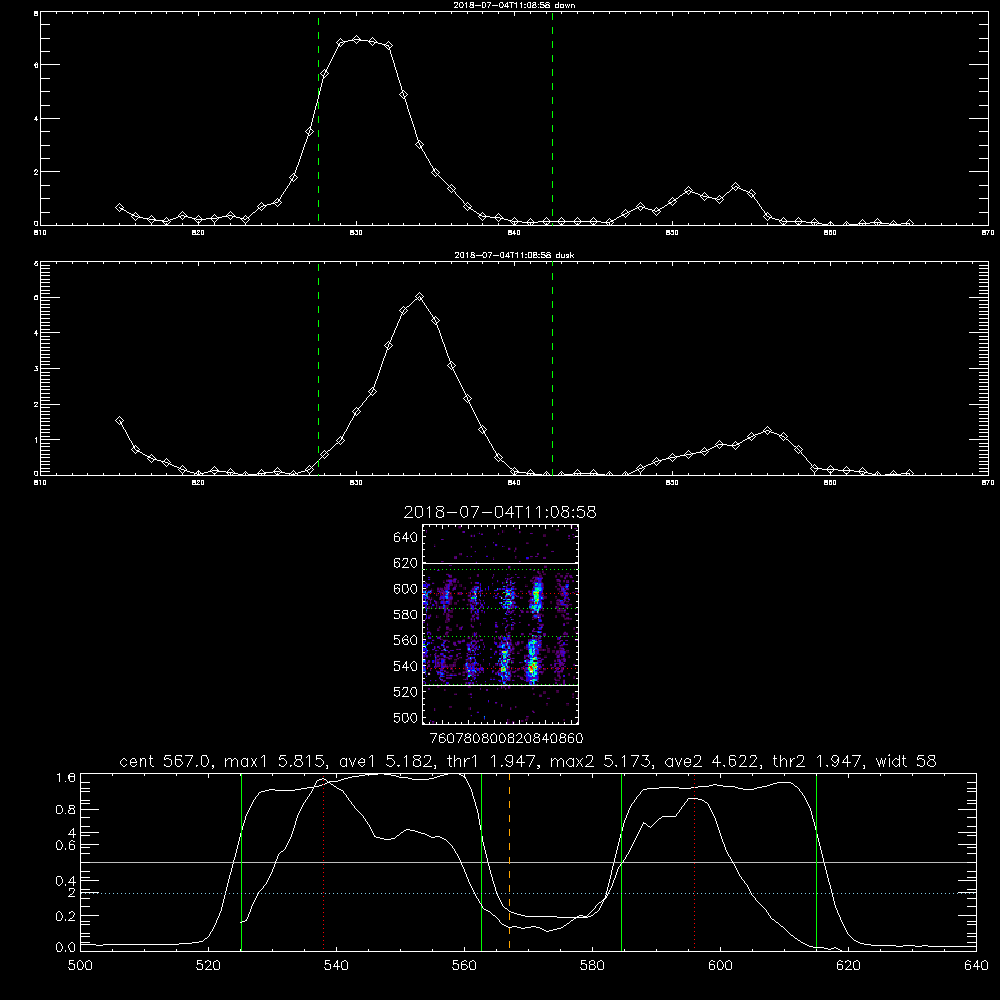Click the green solid boundary line near 615
The image size is (1000, 1000).
coord(816,861)
